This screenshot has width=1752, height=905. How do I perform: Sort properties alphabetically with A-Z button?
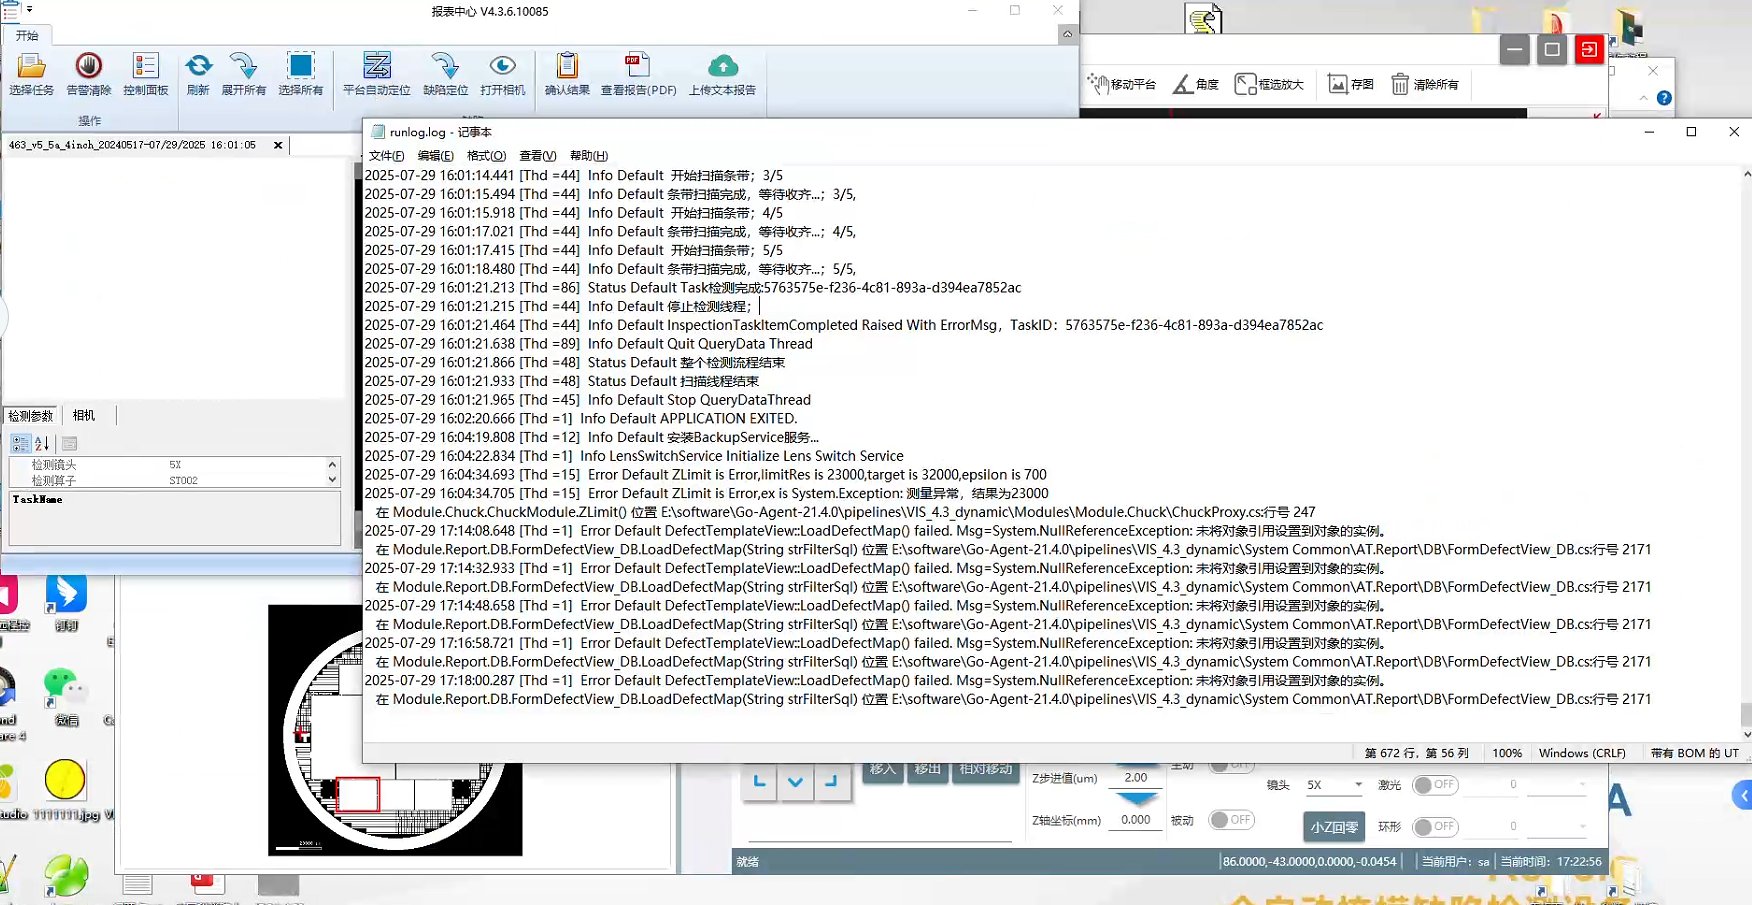tap(42, 444)
